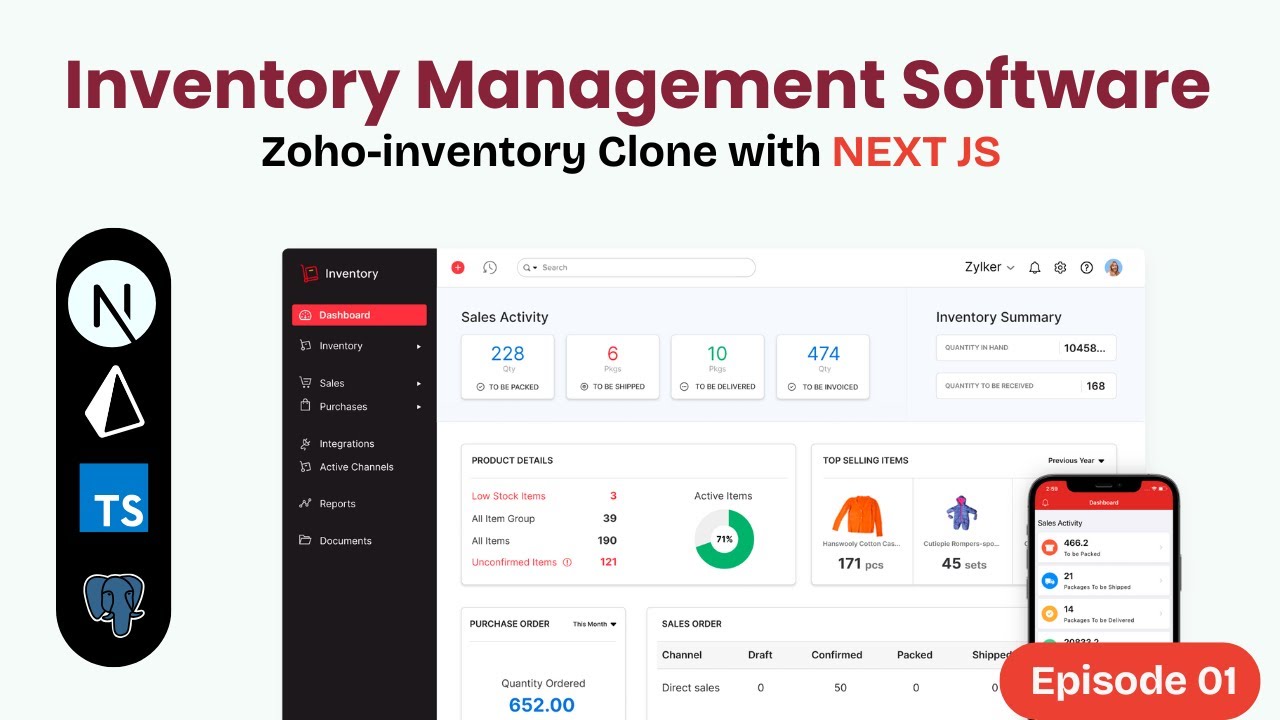
Task: Click the To Be Packed check icon
Action: click(x=480, y=387)
